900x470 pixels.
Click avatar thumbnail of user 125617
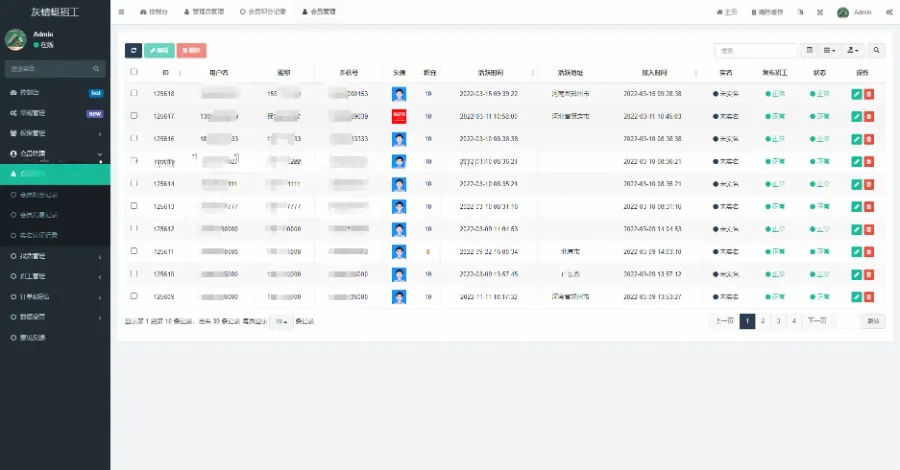click(x=399, y=116)
